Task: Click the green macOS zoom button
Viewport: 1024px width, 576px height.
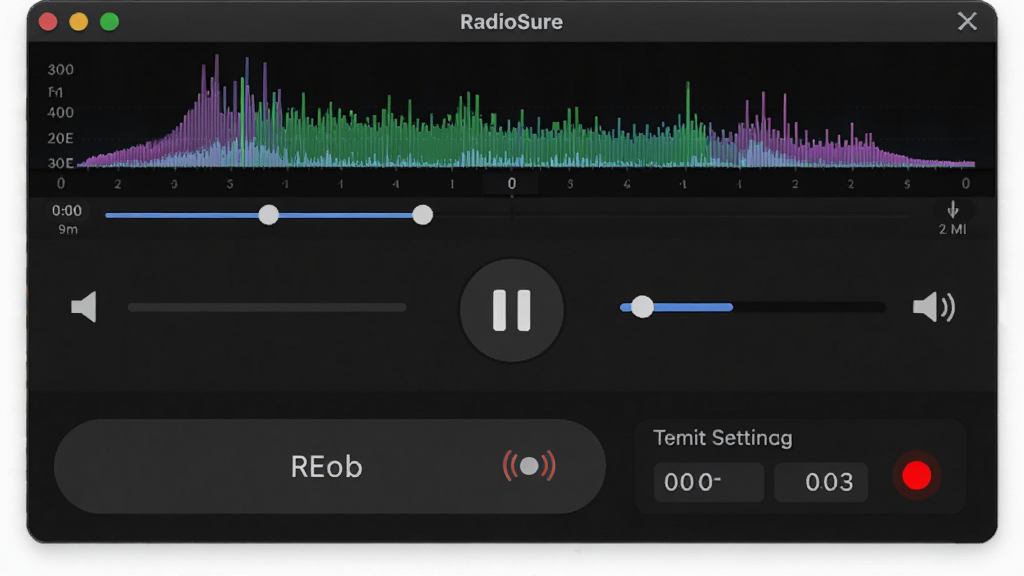Action: [x=110, y=22]
